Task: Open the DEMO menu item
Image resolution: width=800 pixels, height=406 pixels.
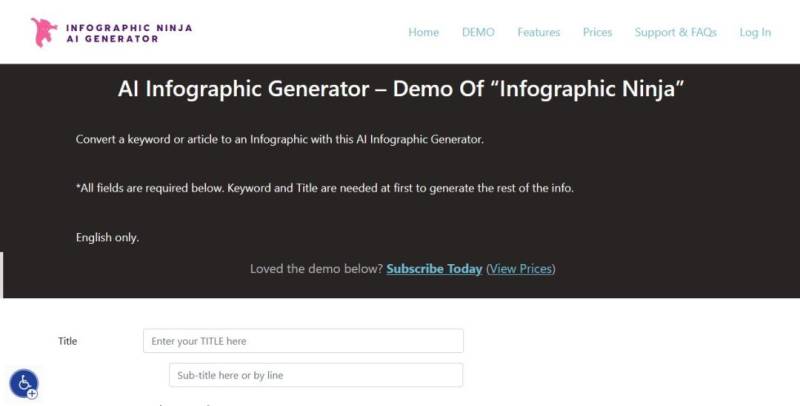Action: pyautogui.click(x=478, y=32)
